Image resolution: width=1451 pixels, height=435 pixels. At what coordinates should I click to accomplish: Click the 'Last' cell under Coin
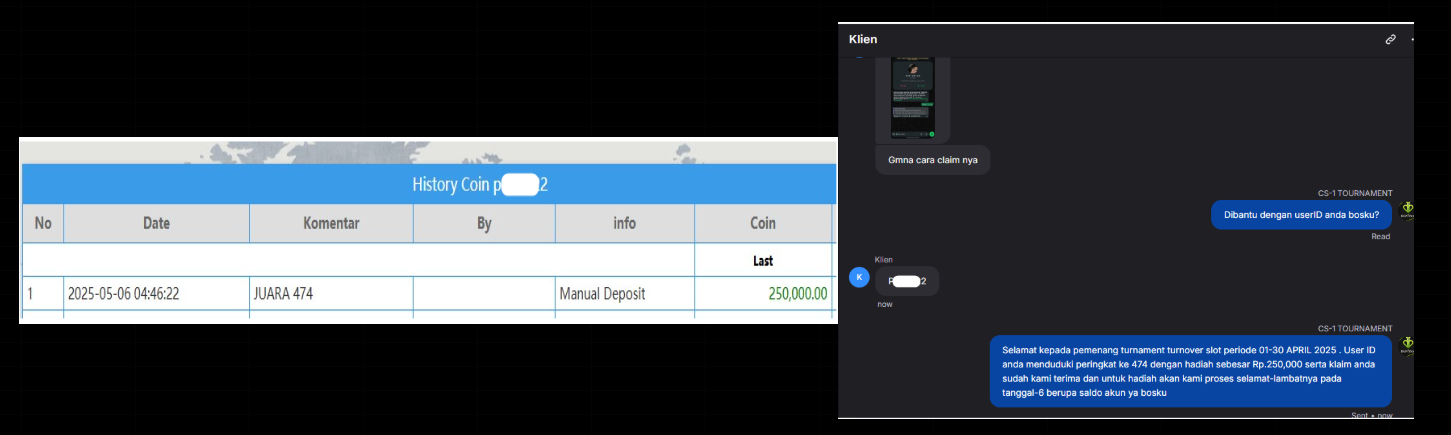pos(763,261)
